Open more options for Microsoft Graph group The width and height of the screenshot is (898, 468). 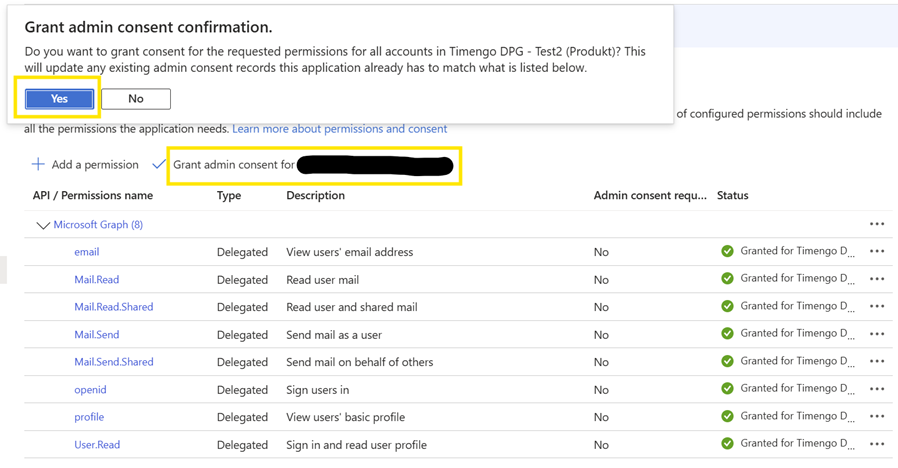point(877,225)
